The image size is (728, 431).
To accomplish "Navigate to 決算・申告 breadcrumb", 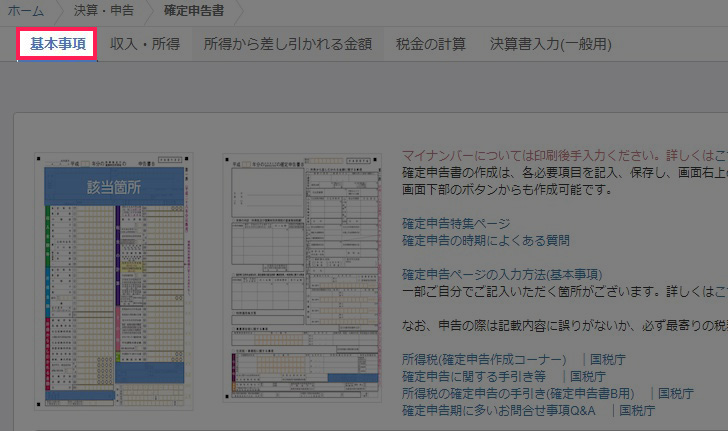I will [x=102, y=12].
